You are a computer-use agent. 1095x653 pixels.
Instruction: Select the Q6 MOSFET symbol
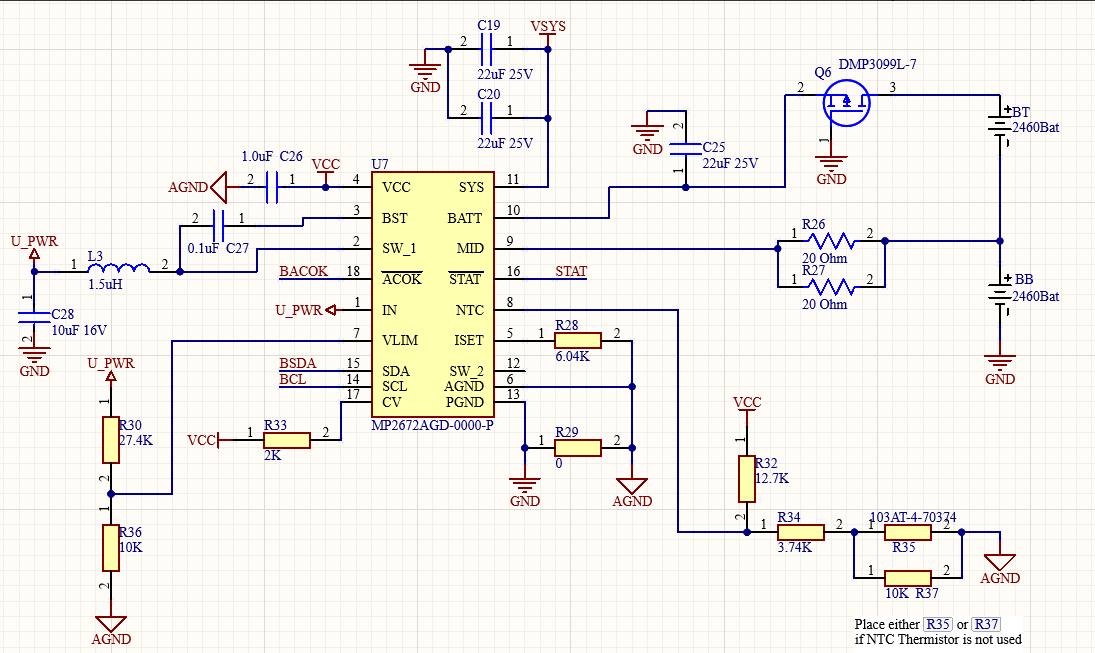point(846,103)
